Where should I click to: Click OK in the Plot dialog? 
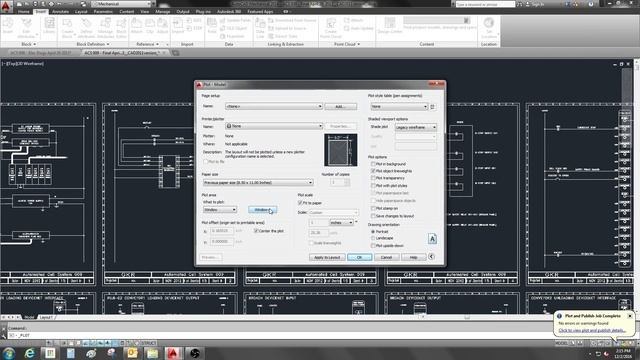coord(360,258)
